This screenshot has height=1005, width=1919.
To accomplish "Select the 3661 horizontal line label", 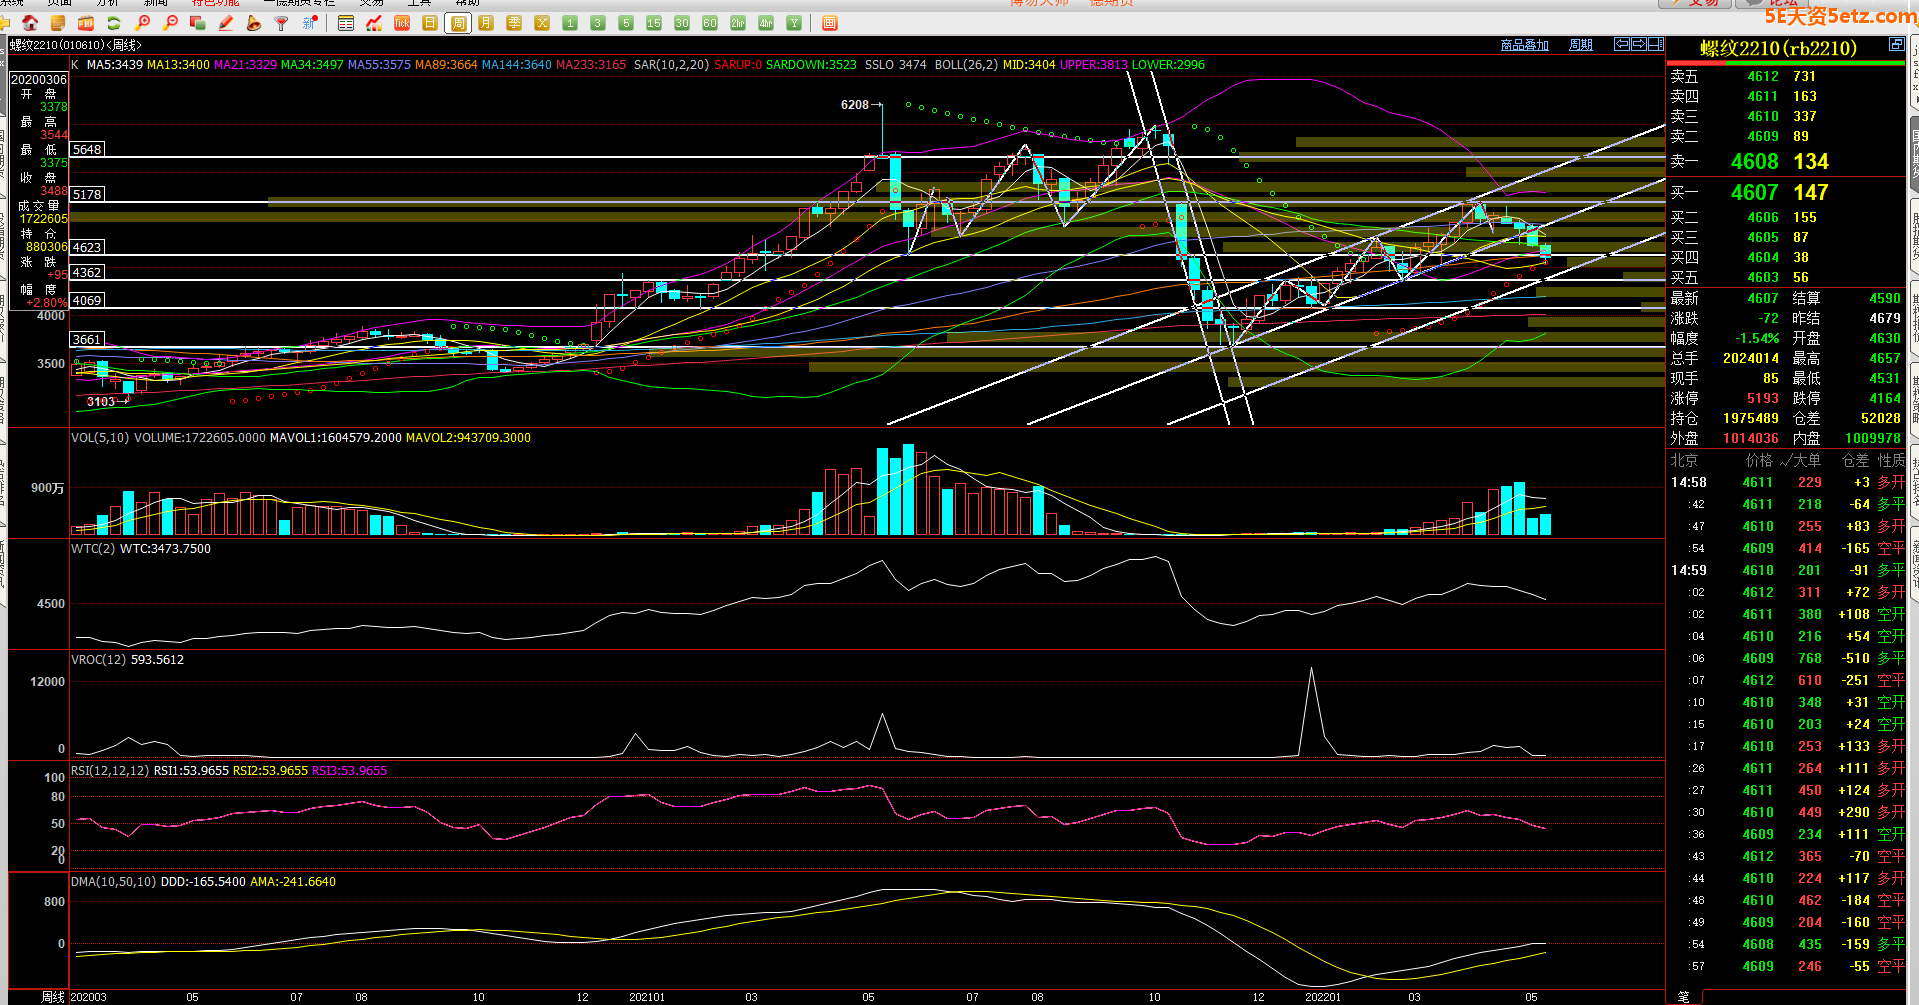I will click(87, 340).
